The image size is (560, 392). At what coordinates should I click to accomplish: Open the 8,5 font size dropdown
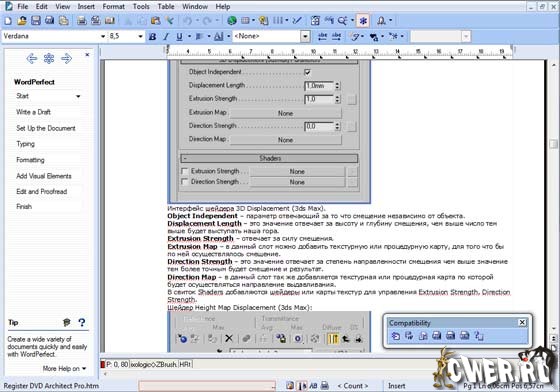140,36
